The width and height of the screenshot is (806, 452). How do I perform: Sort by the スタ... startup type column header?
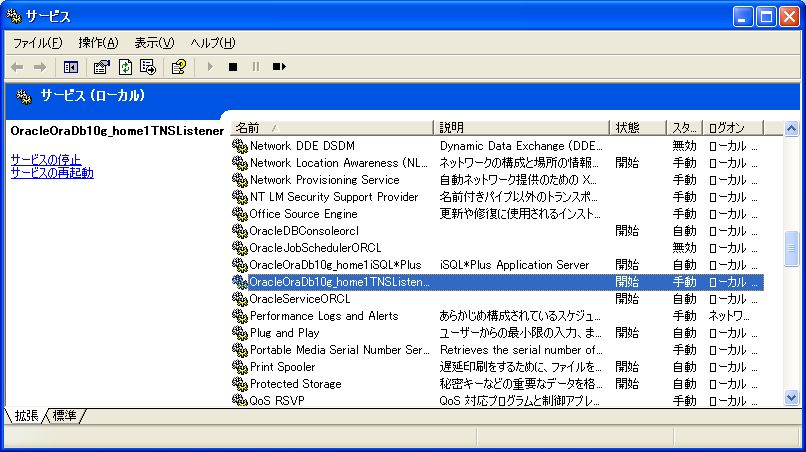click(x=685, y=128)
